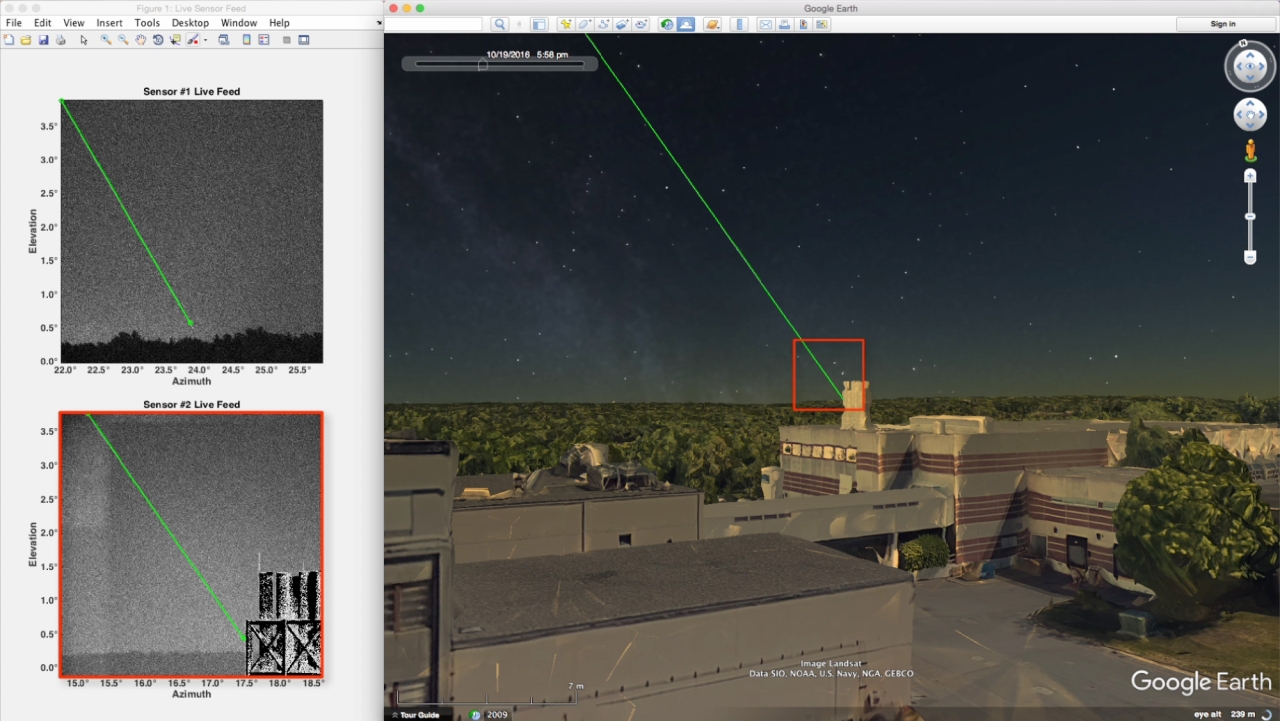Open file icon in MATLAB figure toolbar
The width and height of the screenshot is (1280, 721).
point(26,40)
